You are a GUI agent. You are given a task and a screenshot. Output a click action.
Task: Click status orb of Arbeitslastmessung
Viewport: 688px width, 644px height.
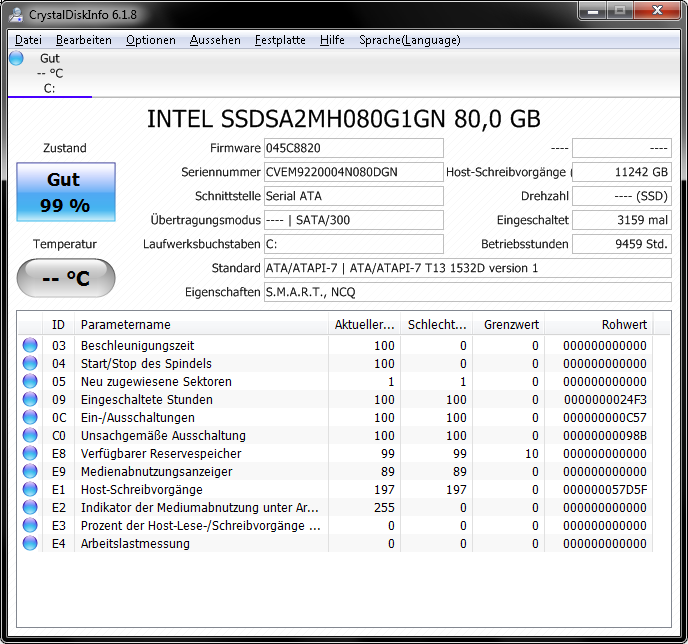[30, 543]
